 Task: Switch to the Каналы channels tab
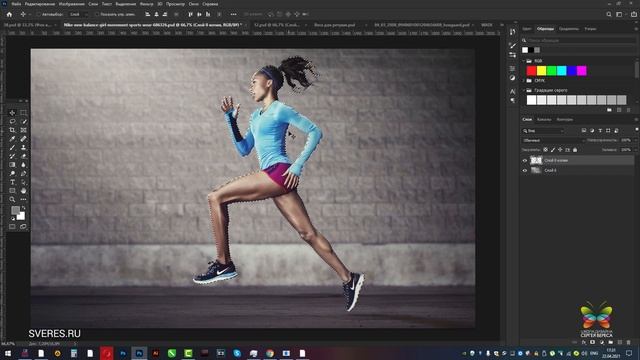(x=544, y=120)
